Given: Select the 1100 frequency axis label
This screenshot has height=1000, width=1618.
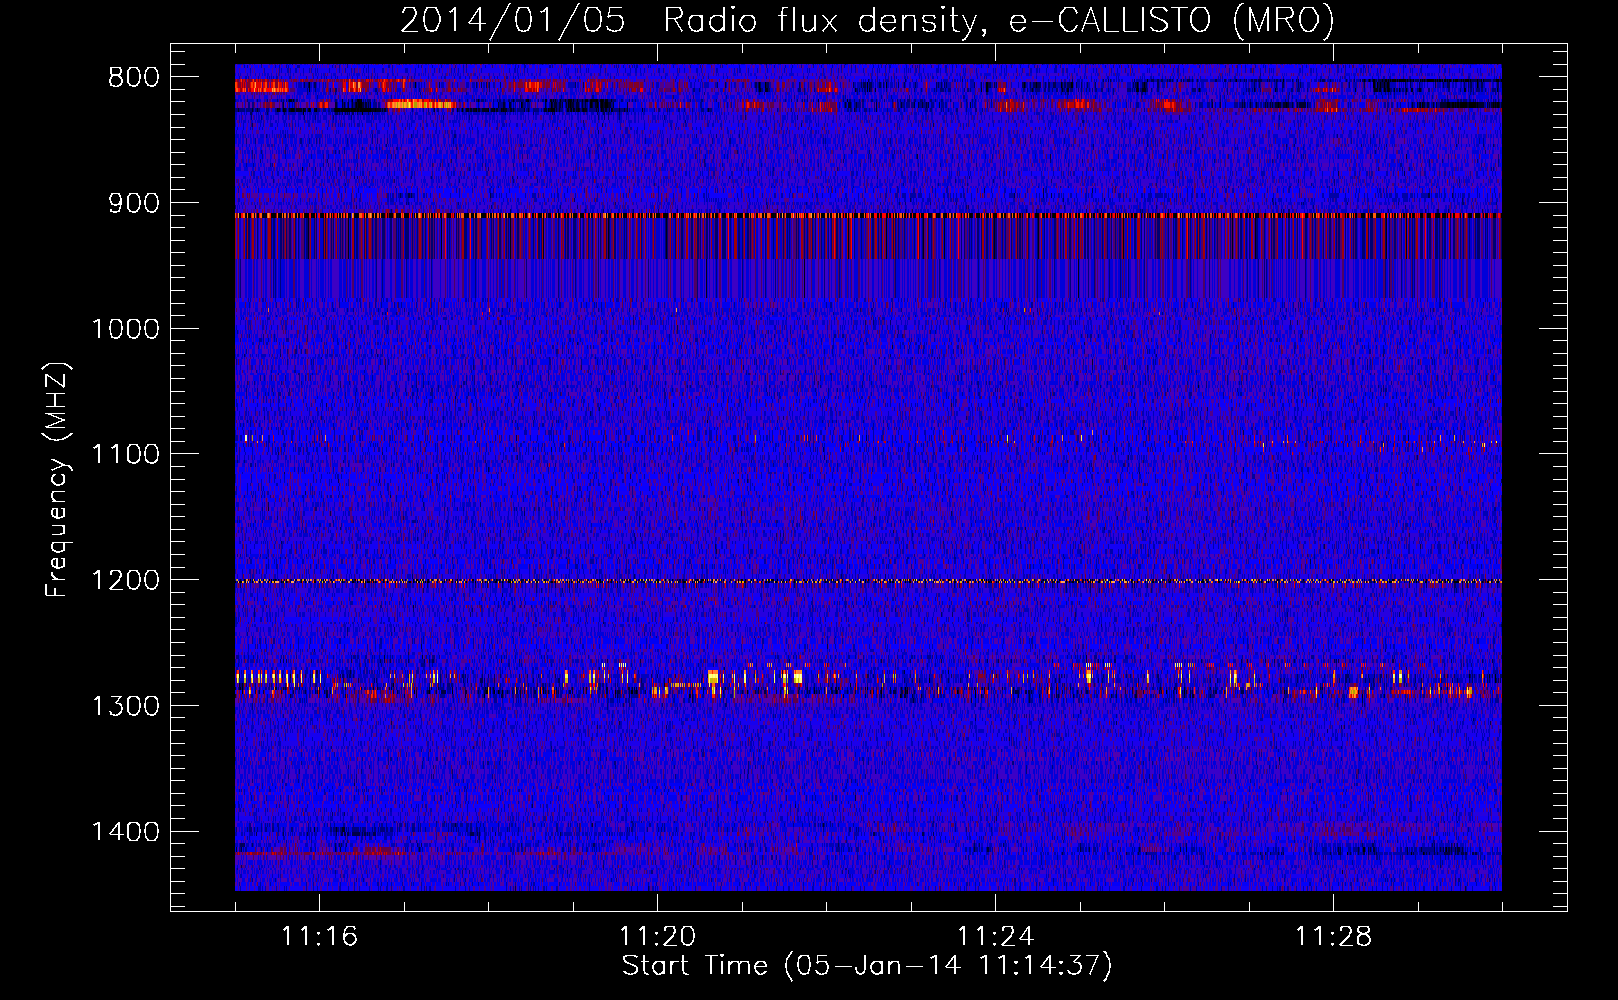Looking at the screenshot, I should pyautogui.click(x=125, y=455).
